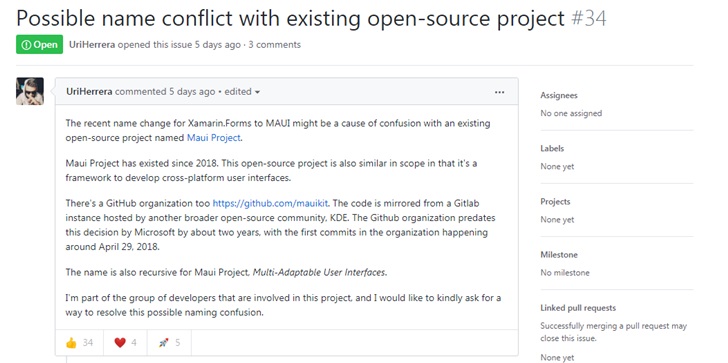Viewport: 728px width, 363px height.
Task: Click UriHerrera author name in comment header
Action: pyautogui.click(x=89, y=92)
